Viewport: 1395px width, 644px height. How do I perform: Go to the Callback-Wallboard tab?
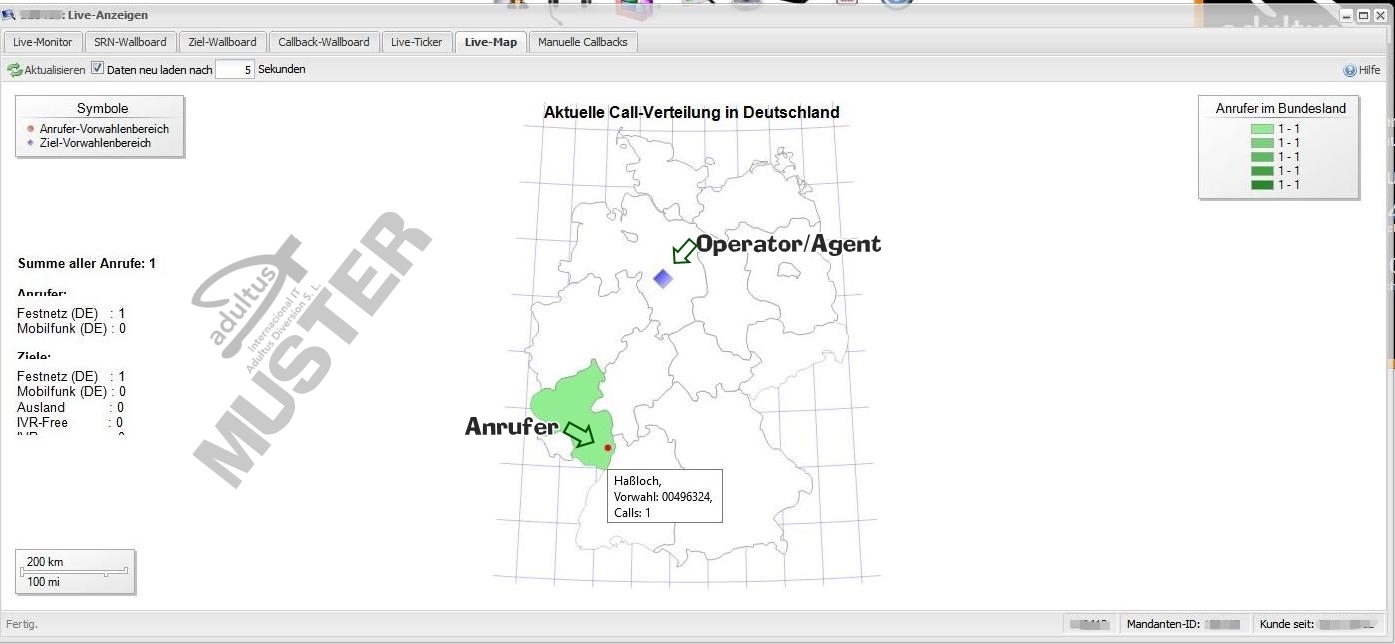point(324,42)
